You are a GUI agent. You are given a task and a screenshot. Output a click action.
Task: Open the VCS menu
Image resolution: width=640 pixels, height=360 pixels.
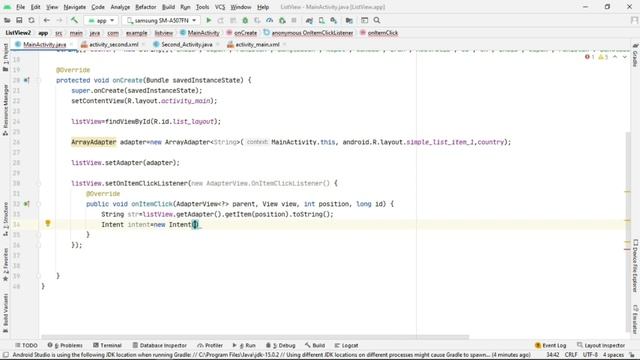pos(220,7)
